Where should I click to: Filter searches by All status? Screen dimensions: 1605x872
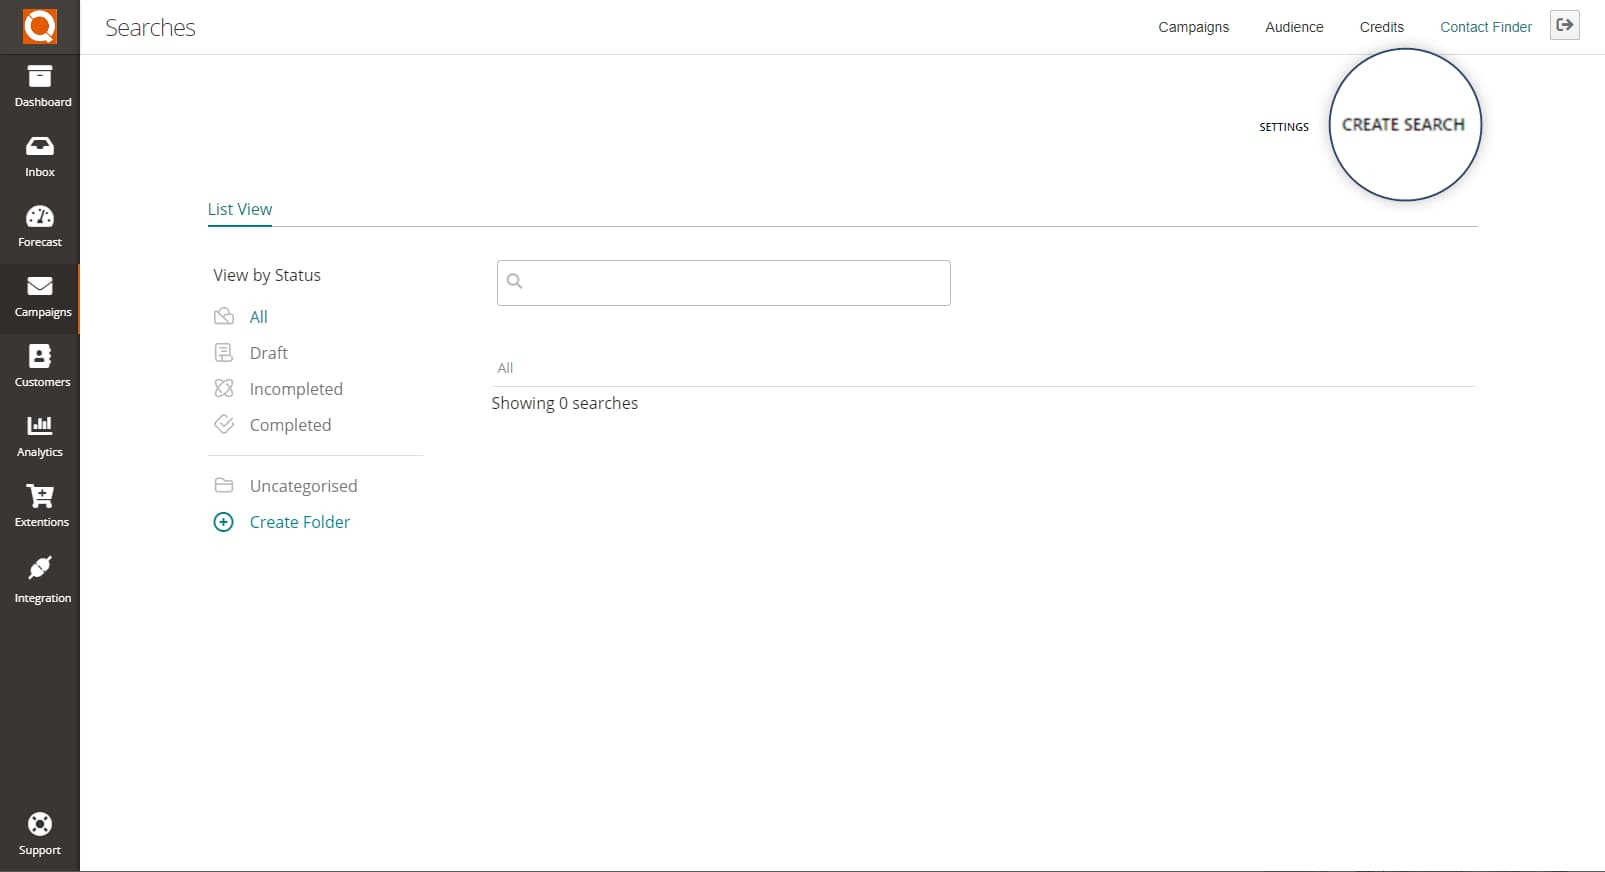tap(258, 317)
